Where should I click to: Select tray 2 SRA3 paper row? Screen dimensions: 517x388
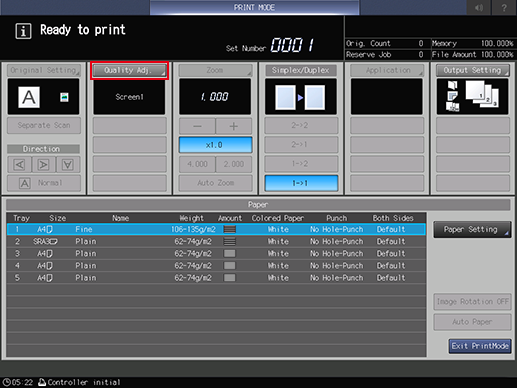tap(216, 241)
